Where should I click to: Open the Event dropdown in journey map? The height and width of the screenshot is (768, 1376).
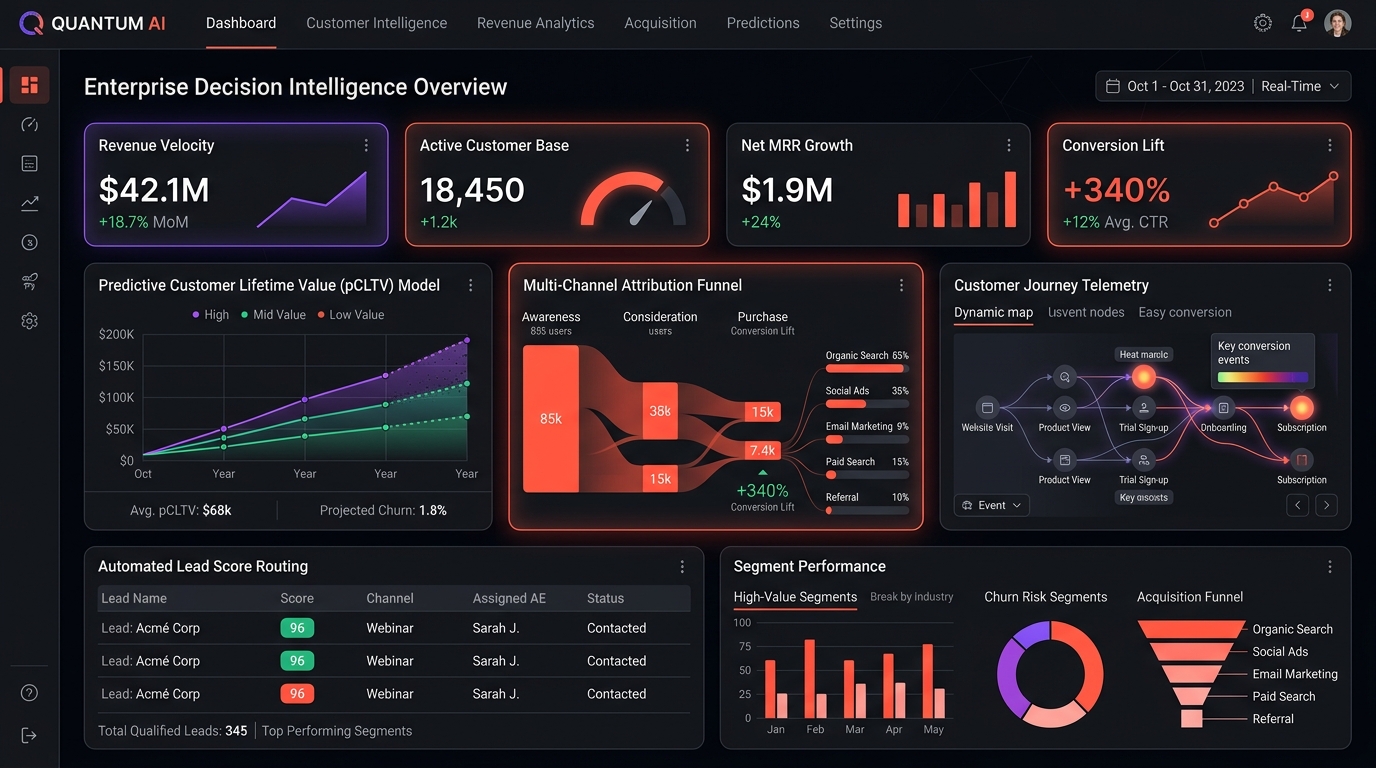991,505
